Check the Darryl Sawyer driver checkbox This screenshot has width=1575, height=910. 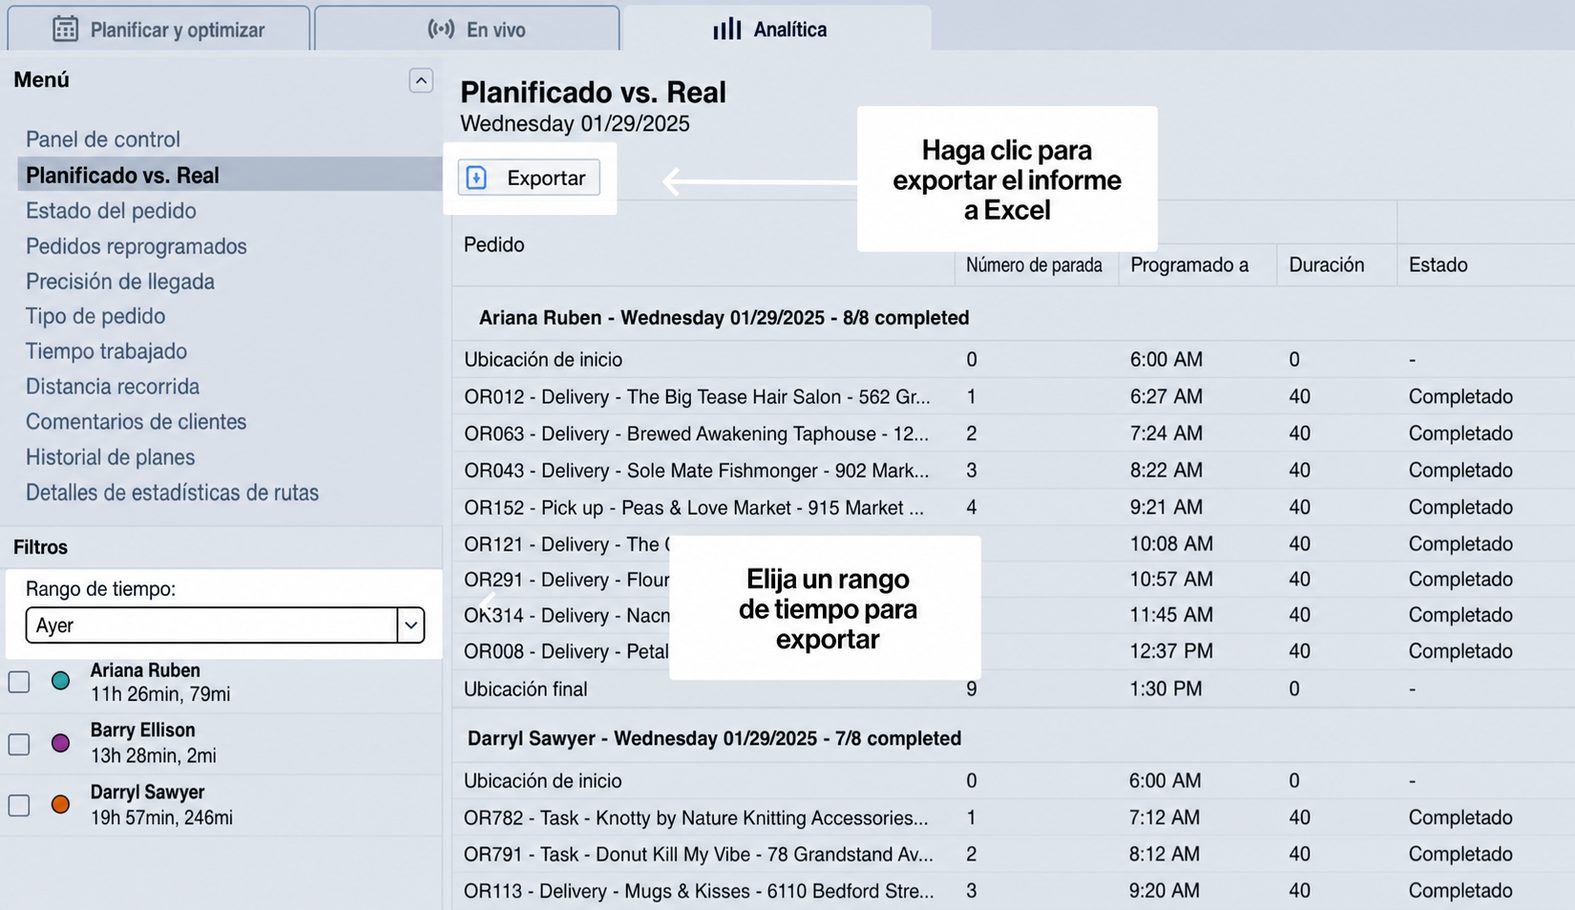[x=19, y=805]
